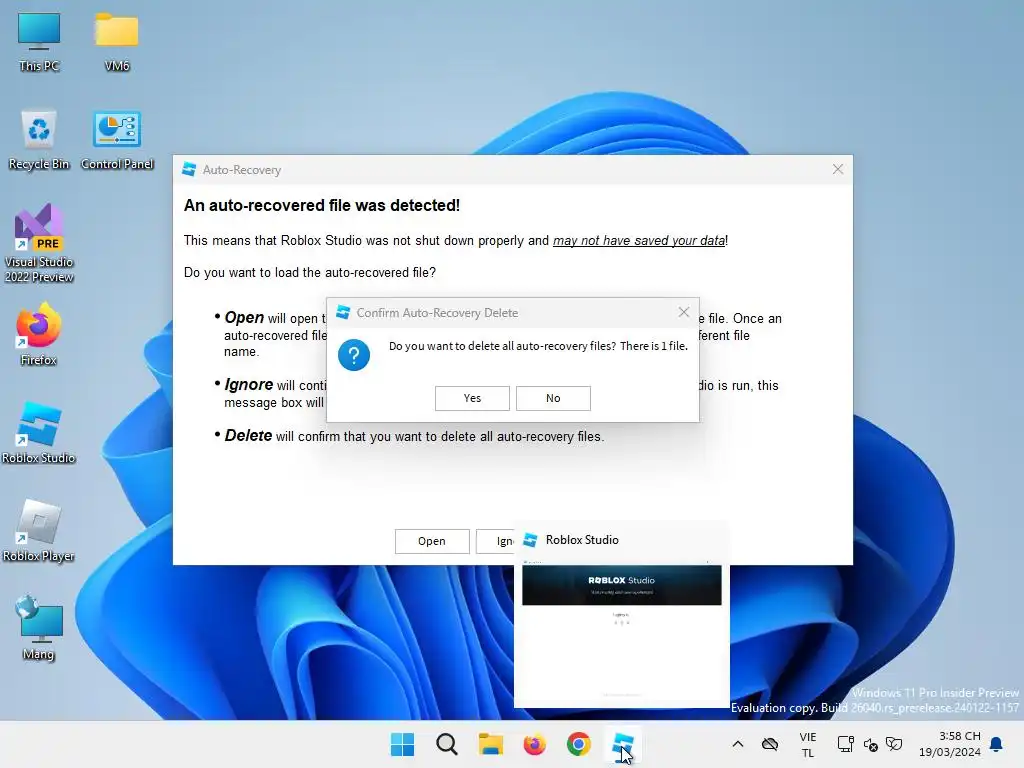This screenshot has height=768, width=1024.
Task: Open File Explorer from the taskbar
Action: 490,744
